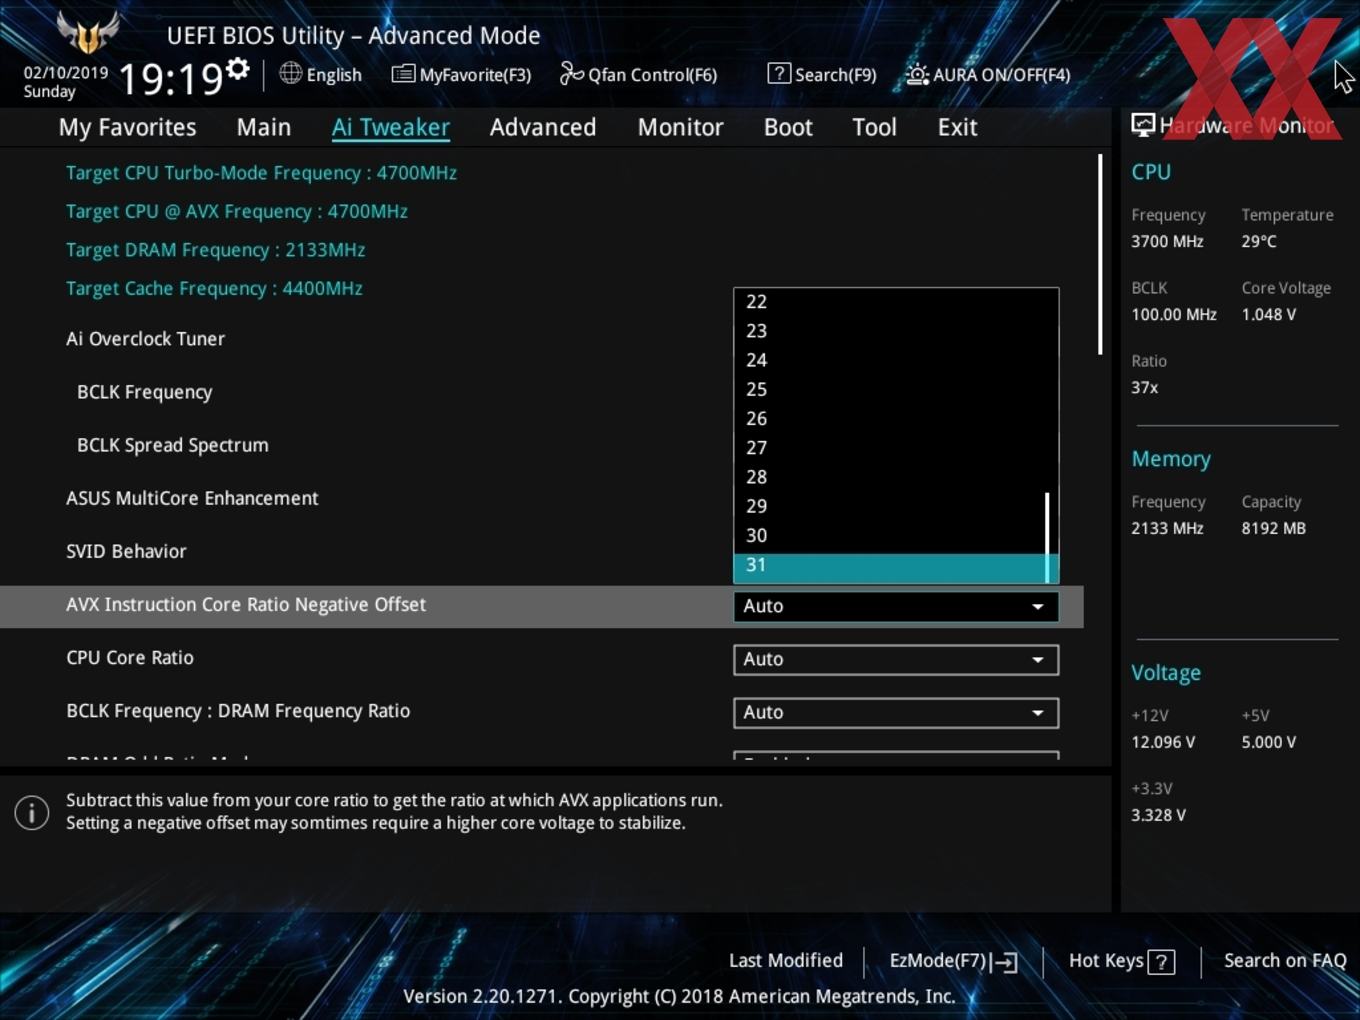Expand the CPU Core Ratio dropdown
The image size is (1360, 1020).
point(896,659)
